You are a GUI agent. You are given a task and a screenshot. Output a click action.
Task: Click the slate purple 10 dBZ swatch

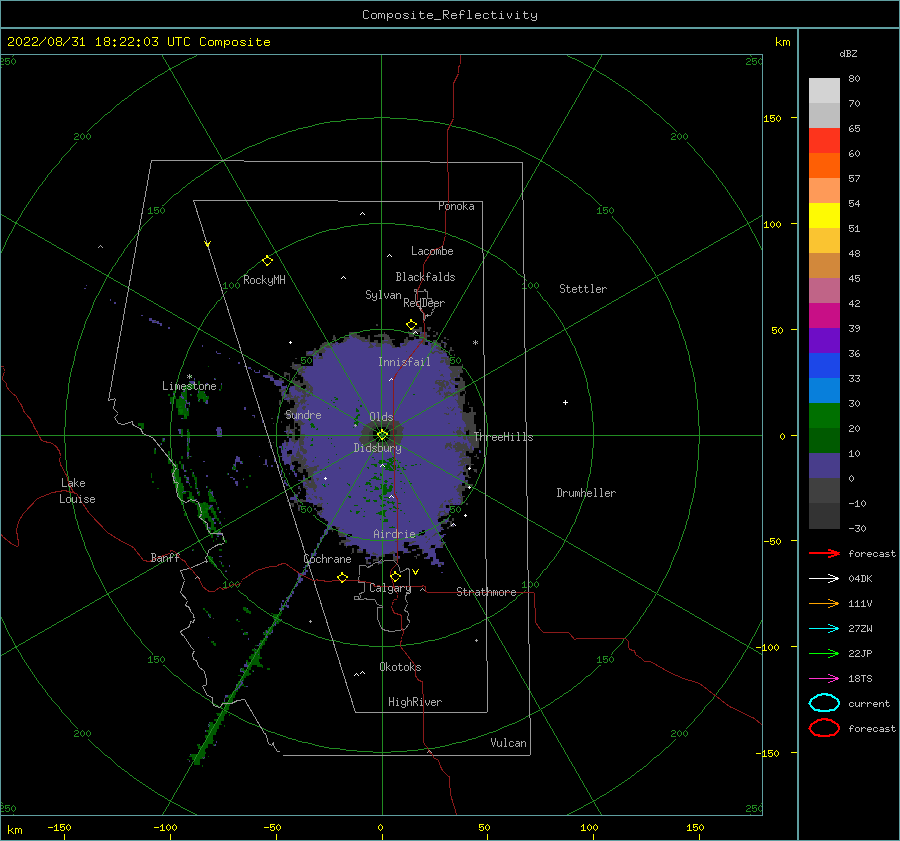click(824, 466)
